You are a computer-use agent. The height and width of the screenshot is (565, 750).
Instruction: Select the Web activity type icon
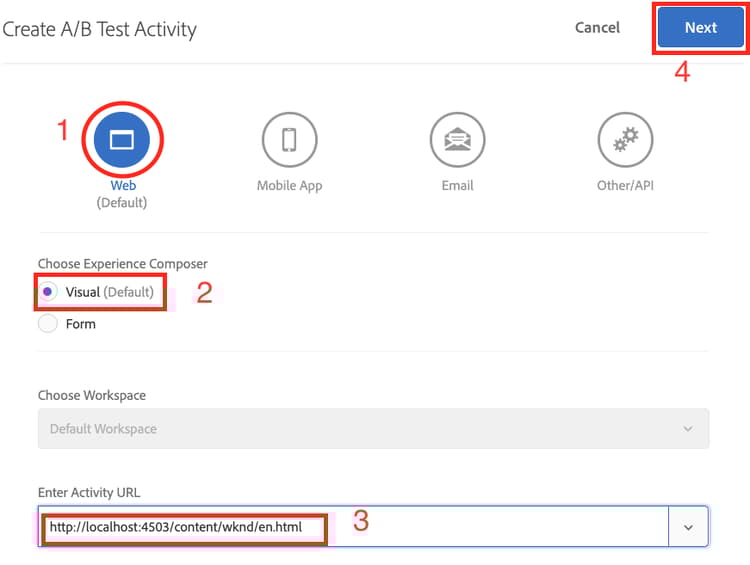(121, 139)
